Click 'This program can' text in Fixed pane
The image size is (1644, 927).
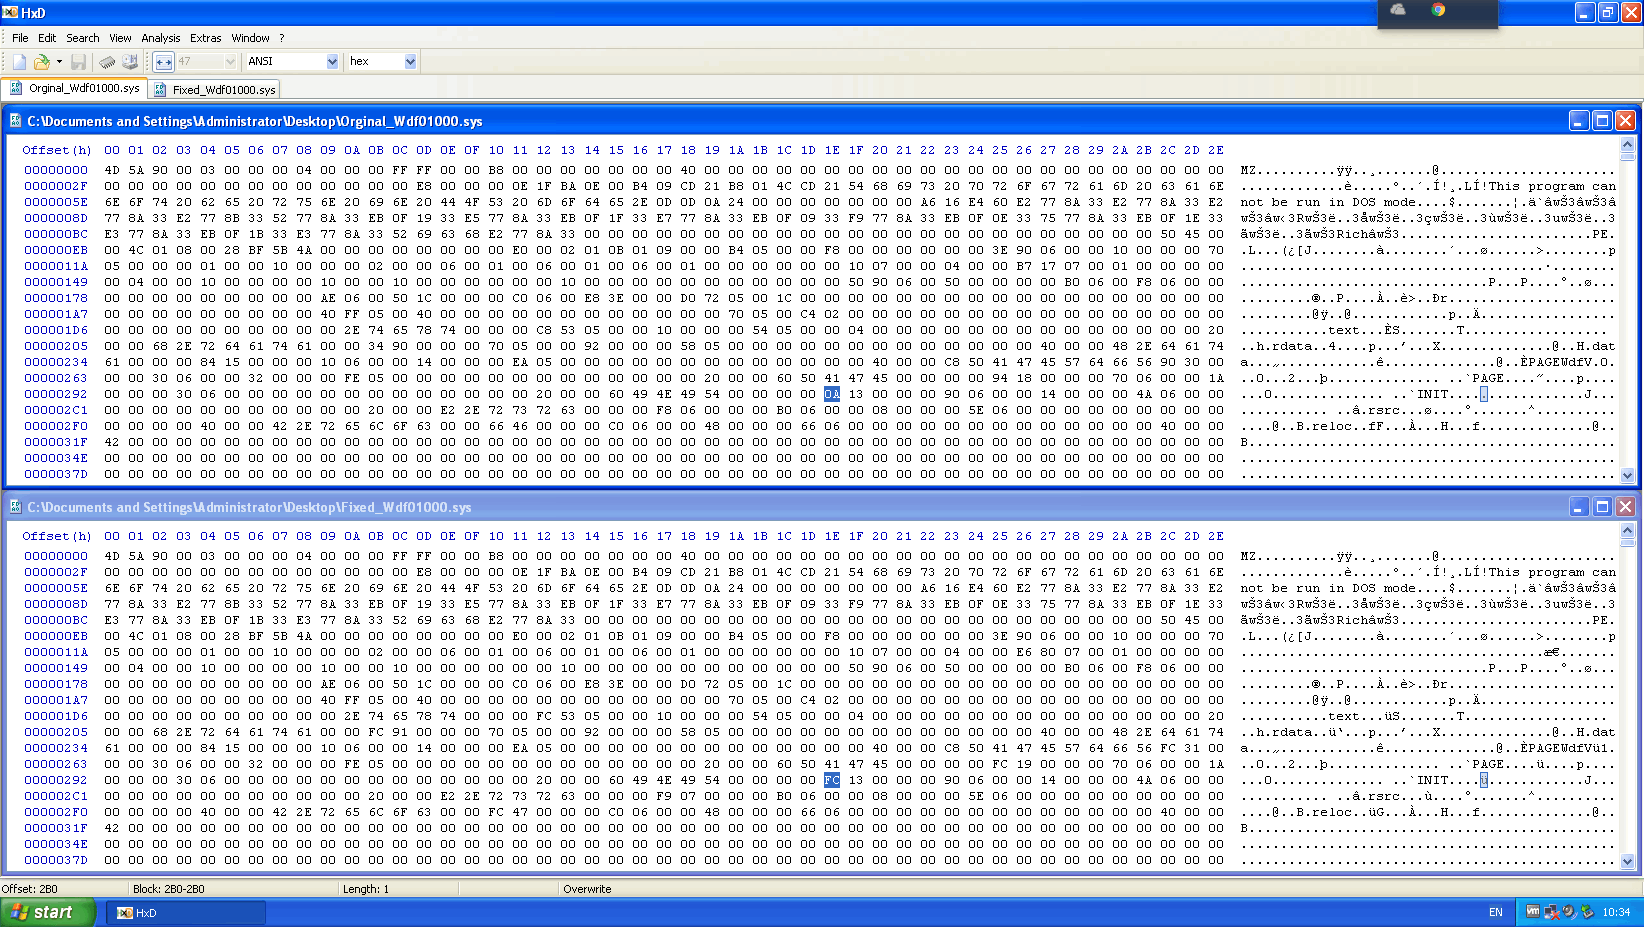[x=1552, y=572]
